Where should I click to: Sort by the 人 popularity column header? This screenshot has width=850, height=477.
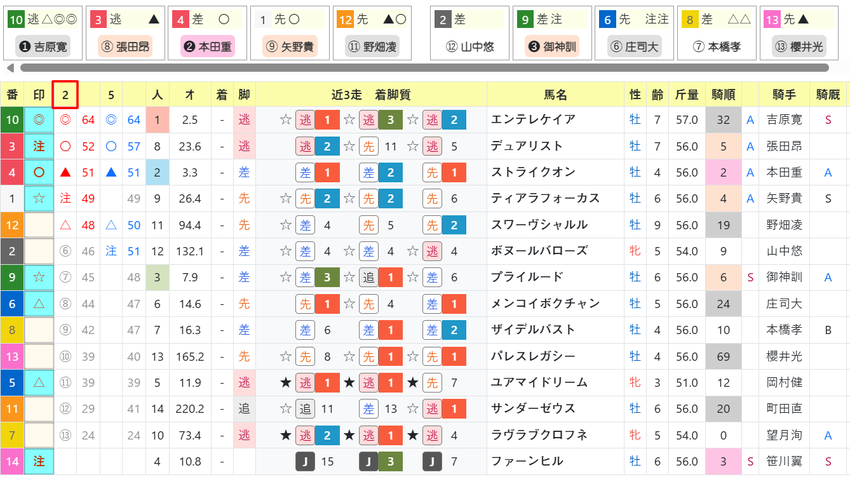(157, 95)
